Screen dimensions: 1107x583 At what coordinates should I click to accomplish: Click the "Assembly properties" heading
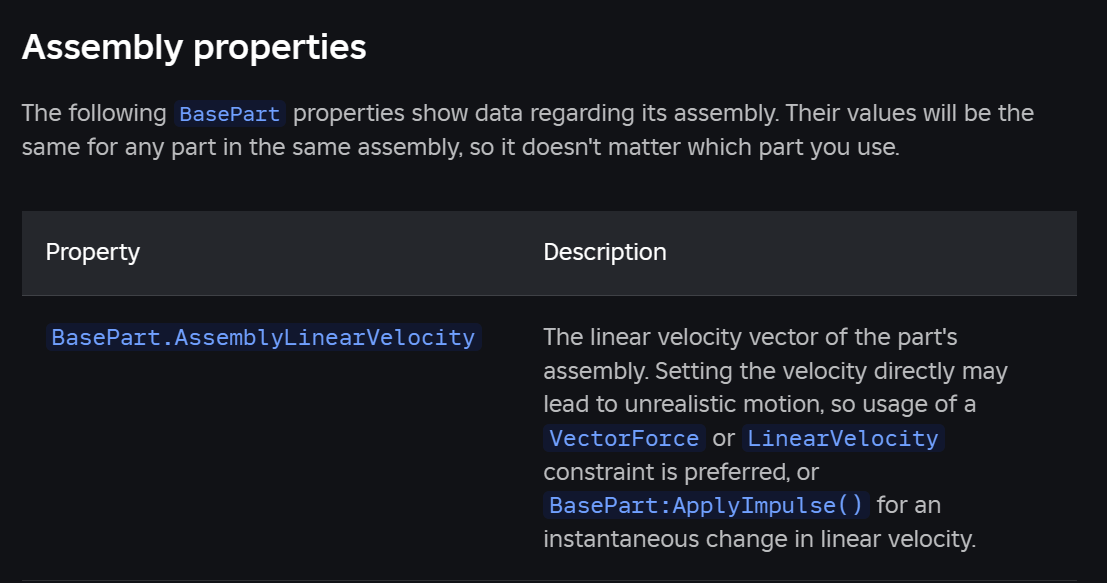(194, 47)
